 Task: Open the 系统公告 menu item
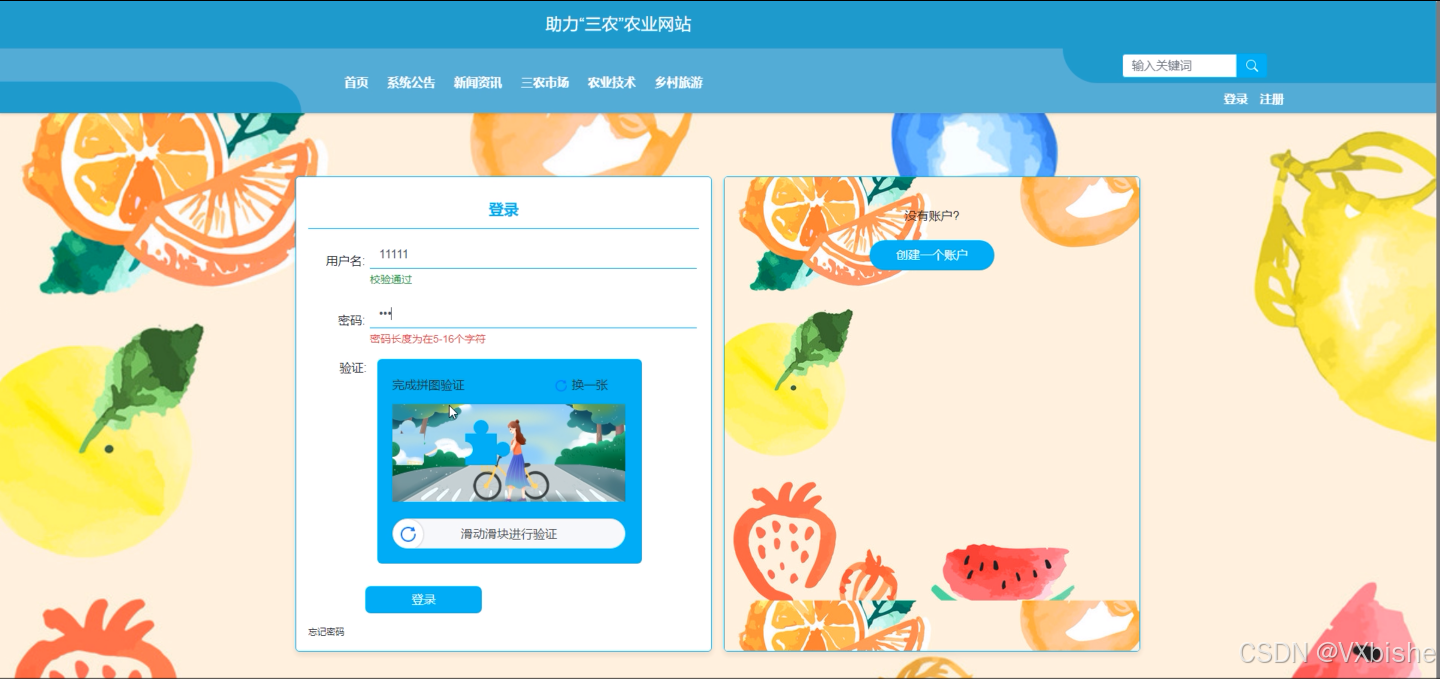tap(411, 83)
